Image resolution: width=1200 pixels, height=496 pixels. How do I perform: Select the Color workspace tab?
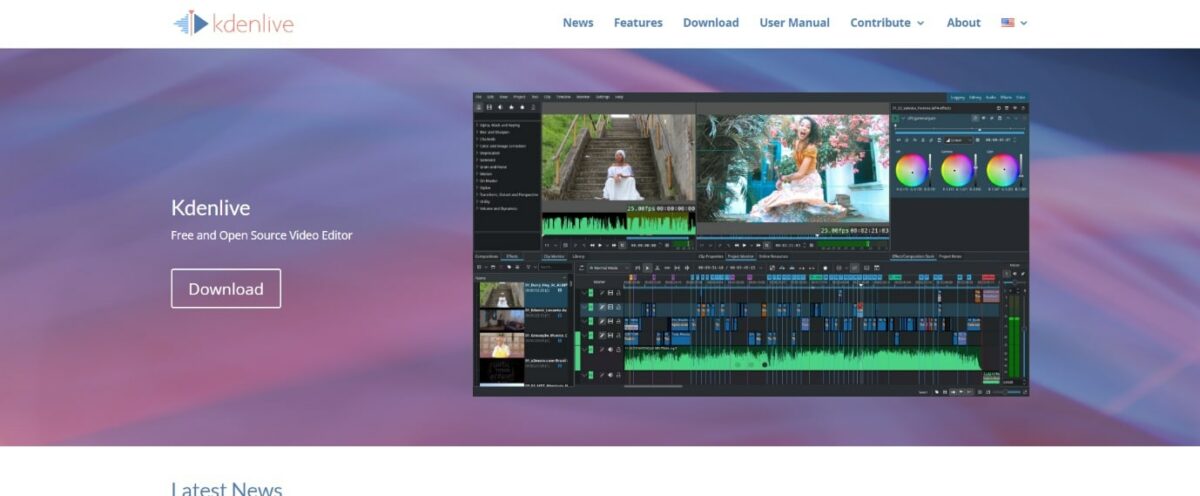pyautogui.click(x=1020, y=97)
